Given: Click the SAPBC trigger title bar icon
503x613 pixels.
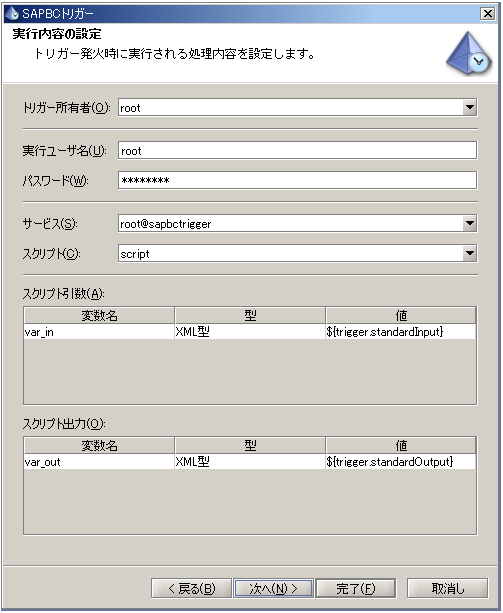Looking at the screenshot, I should (12, 14).
